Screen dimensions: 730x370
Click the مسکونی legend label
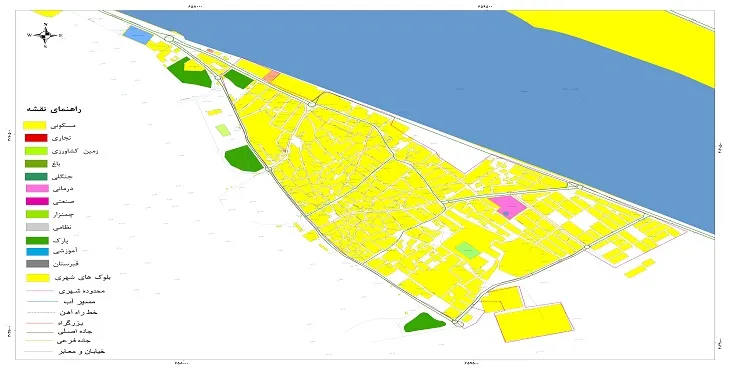tap(64, 126)
